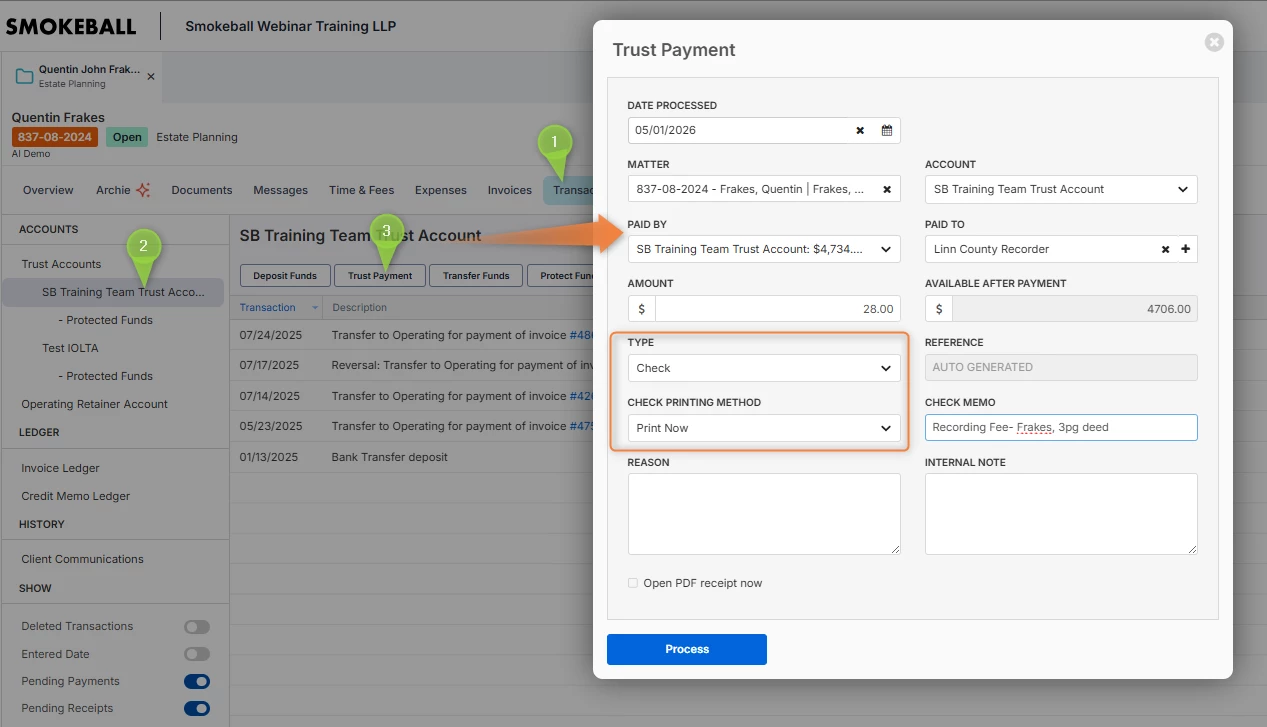Click into the Check Memo text field

[1061, 428]
